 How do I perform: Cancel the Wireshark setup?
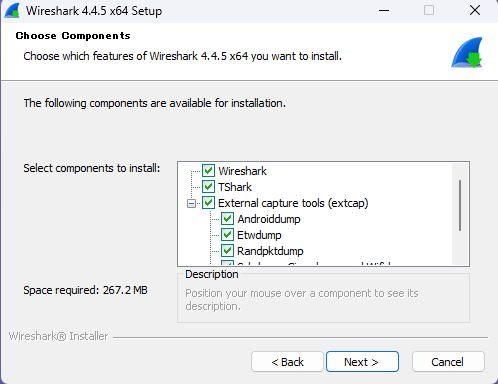coord(448,362)
